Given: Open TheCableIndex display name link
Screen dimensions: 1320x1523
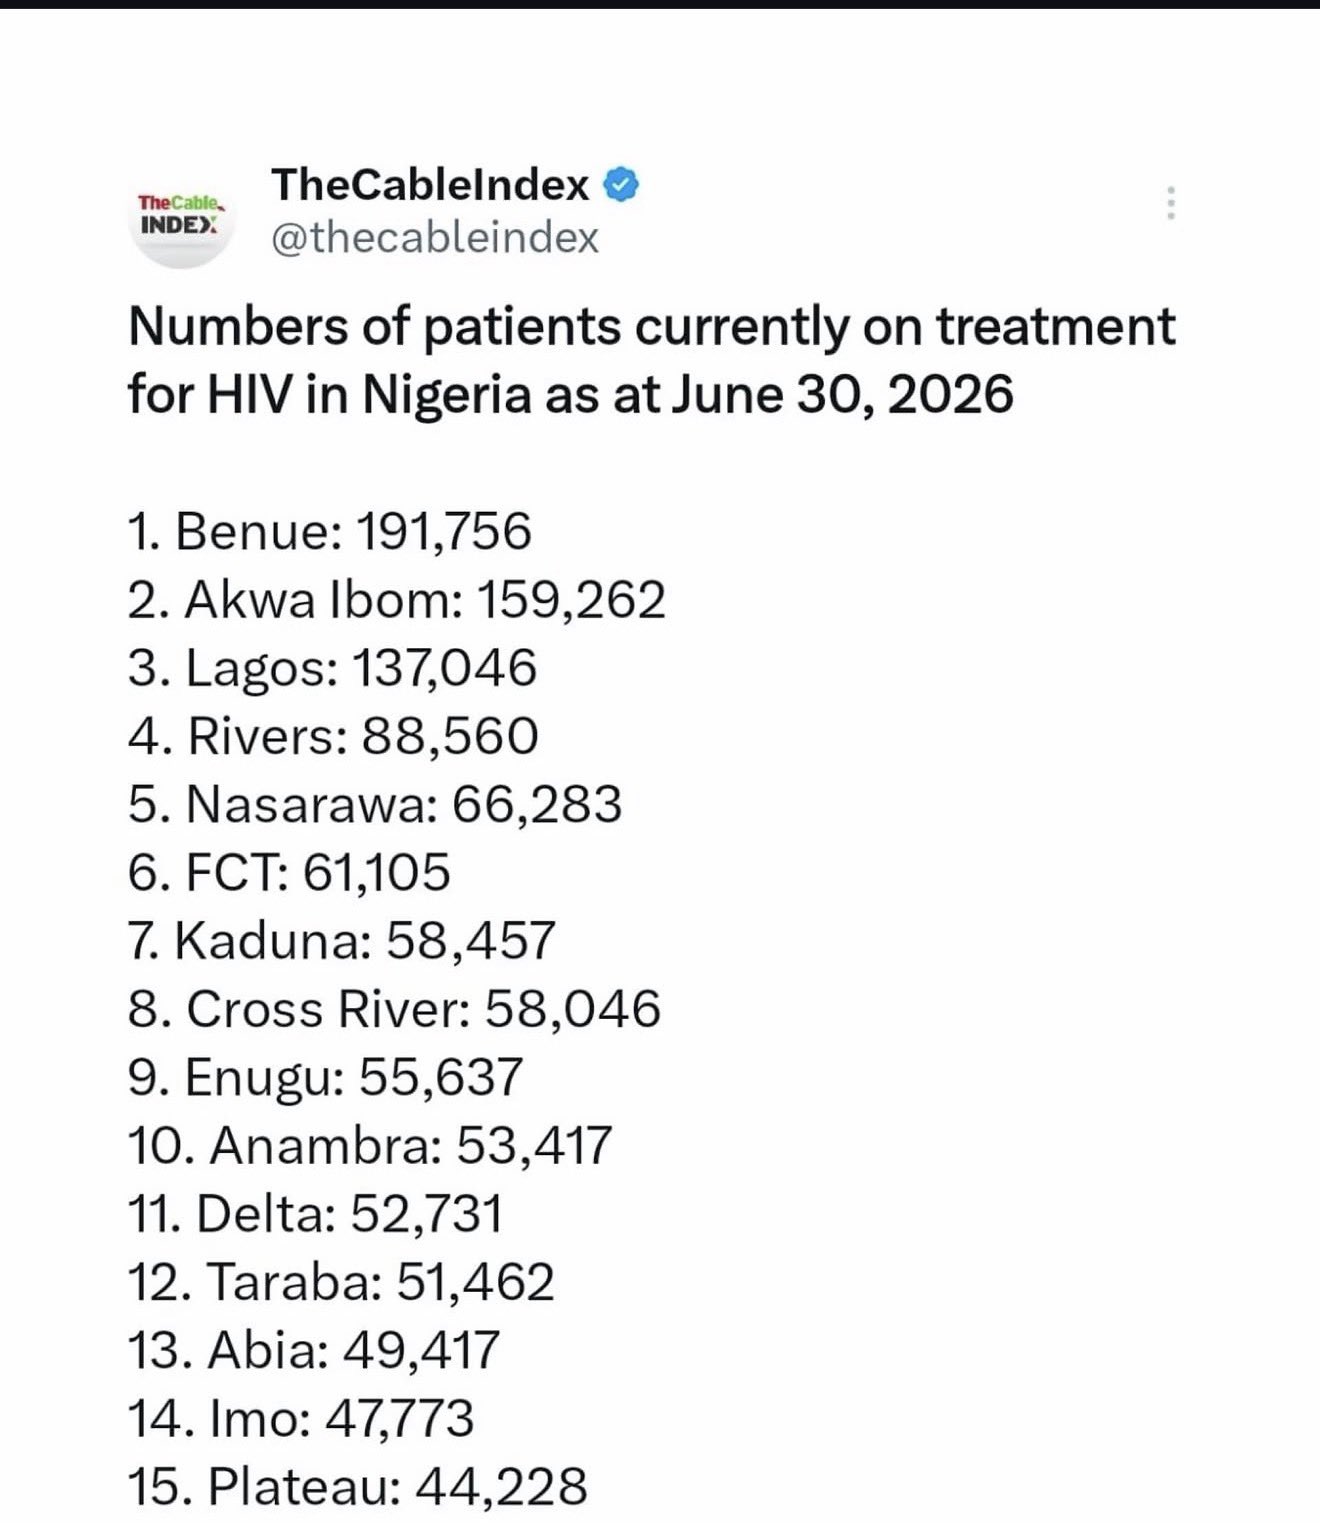Looking at the screenshot, I should tap(430, 185).
